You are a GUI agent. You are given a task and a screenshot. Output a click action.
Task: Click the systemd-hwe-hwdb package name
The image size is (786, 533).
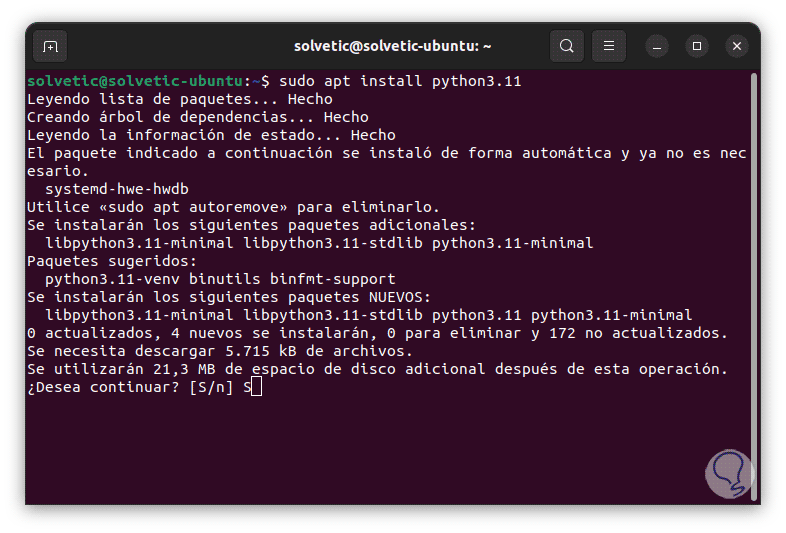pos(117,189)
